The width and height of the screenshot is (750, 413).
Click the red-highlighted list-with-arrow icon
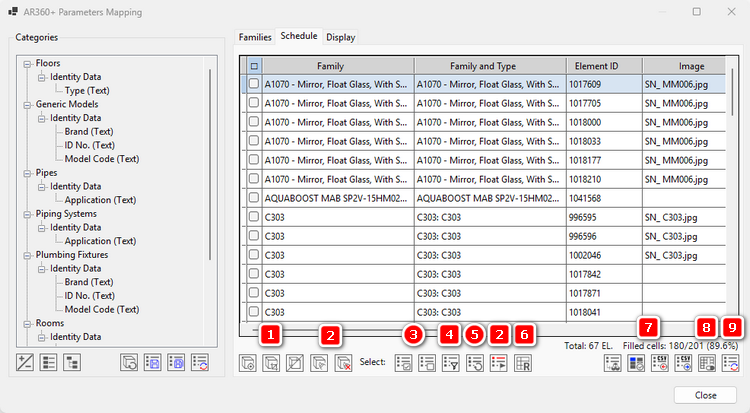499,363
